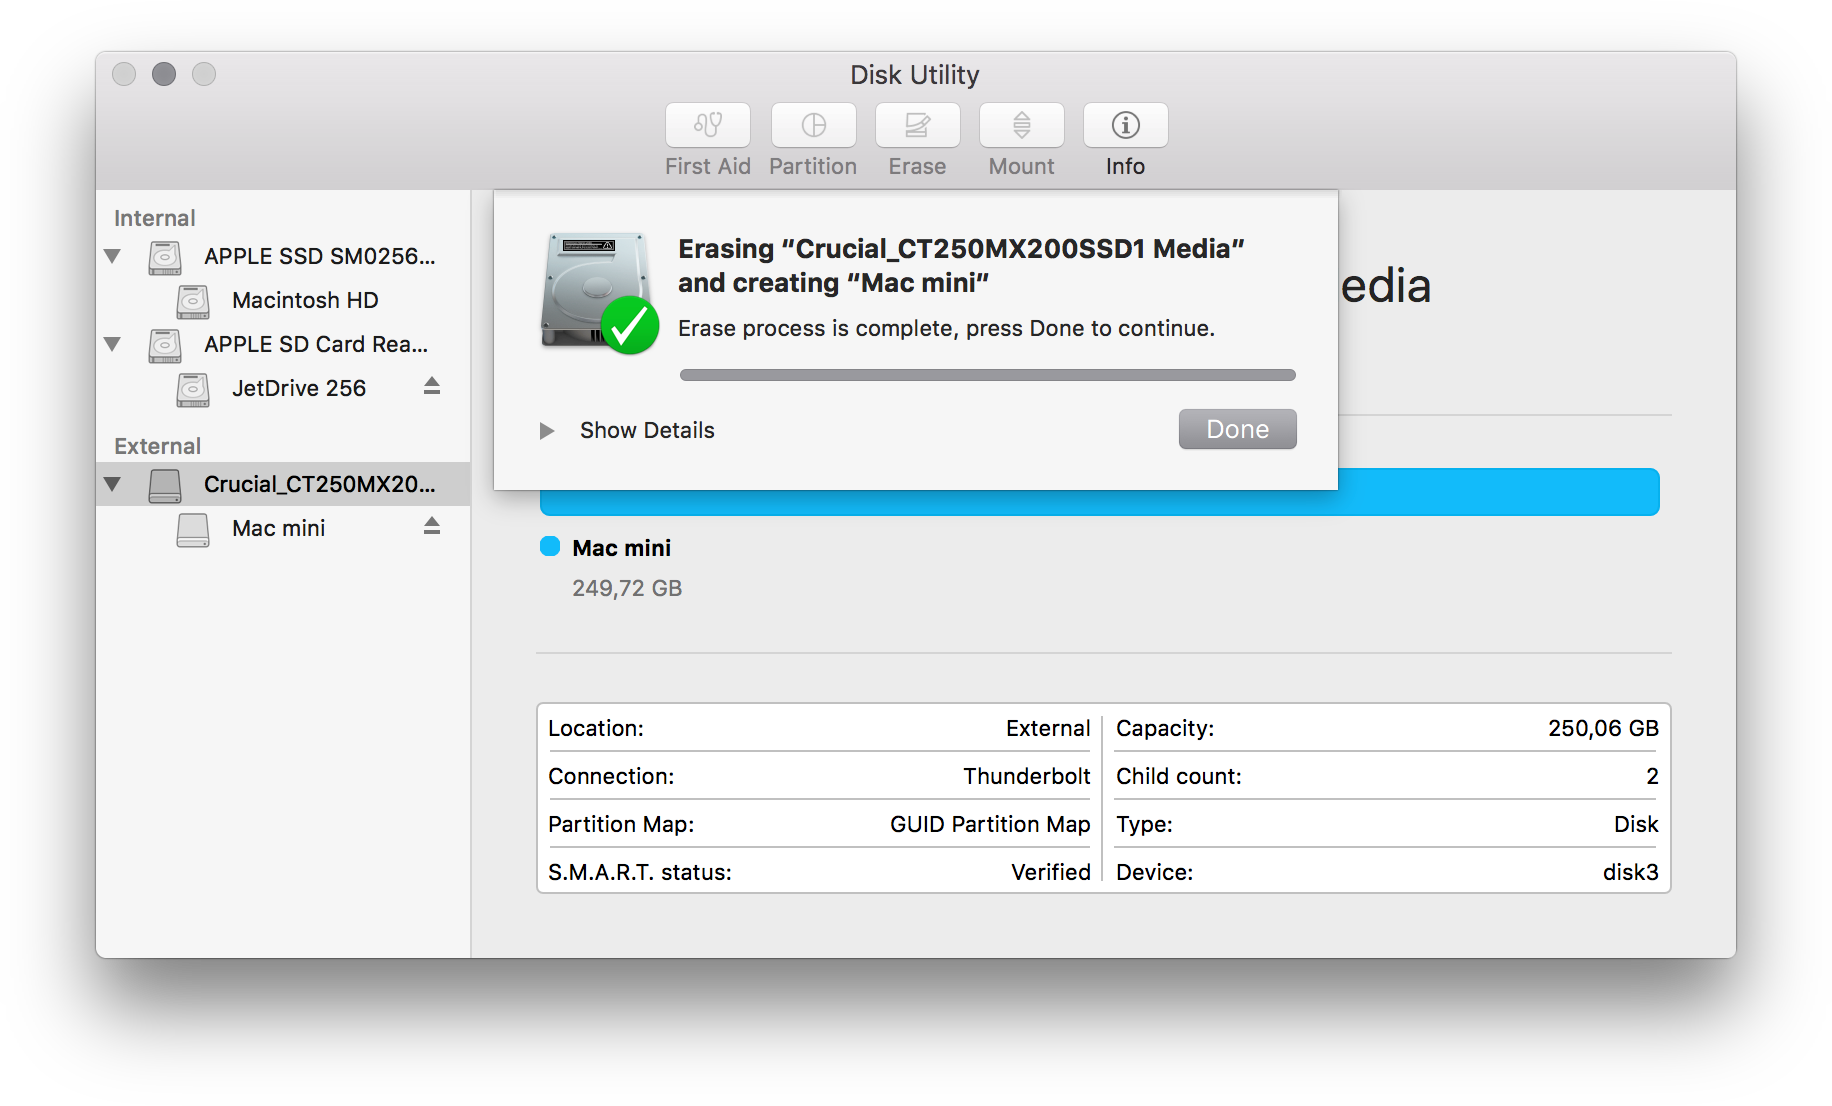Collapse the APPLE SSD SM0256 tree row
Image resolution: width=1832 pixels, height=1106 pixels.
click(x=113, y=256)
